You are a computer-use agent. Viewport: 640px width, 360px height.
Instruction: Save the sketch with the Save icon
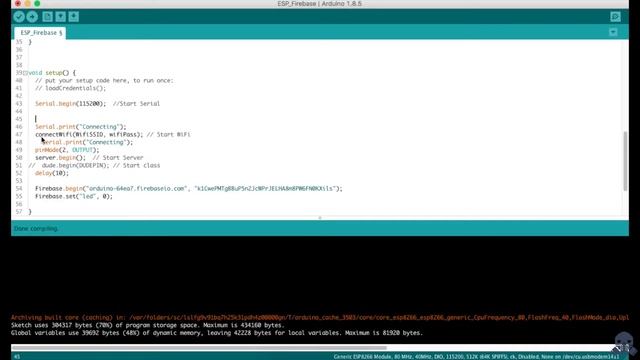73,17
